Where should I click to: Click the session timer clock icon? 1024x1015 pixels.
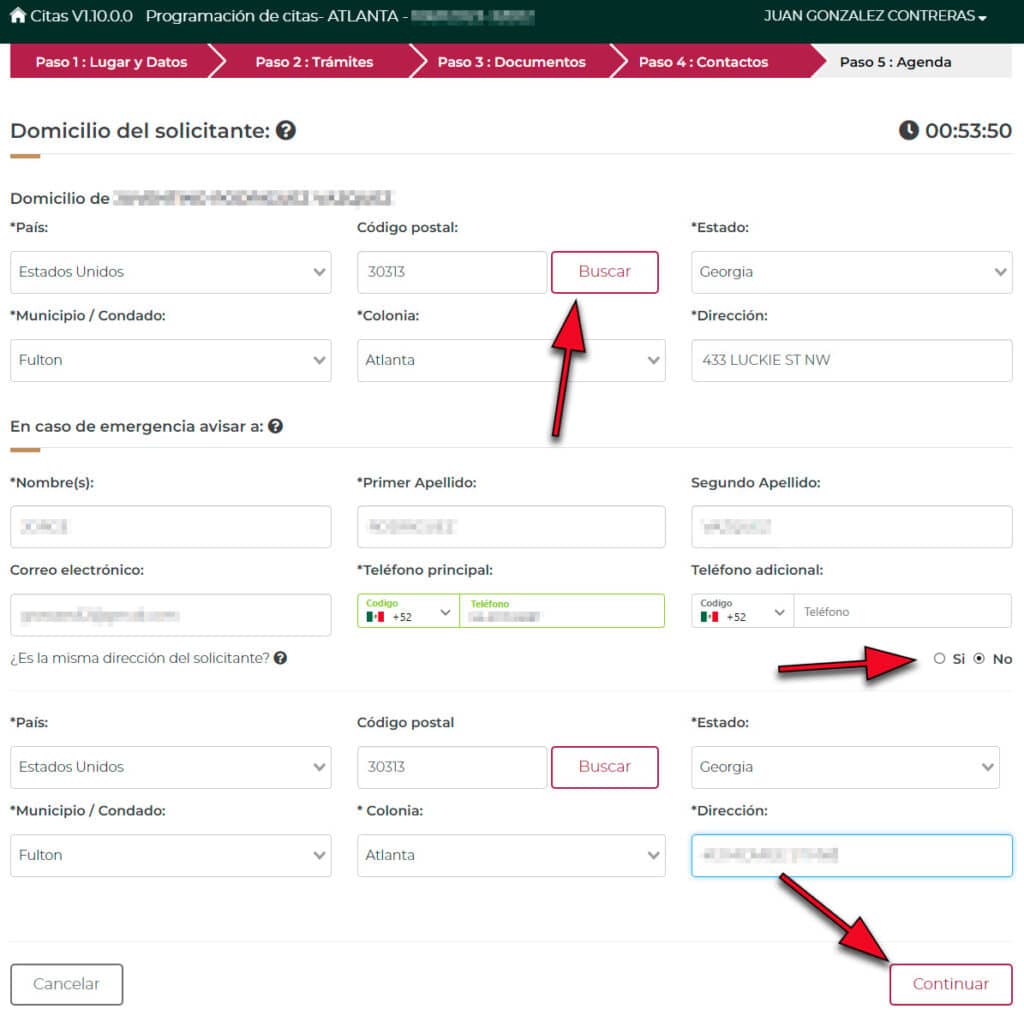pyautogui.click(x=908, y=130)
